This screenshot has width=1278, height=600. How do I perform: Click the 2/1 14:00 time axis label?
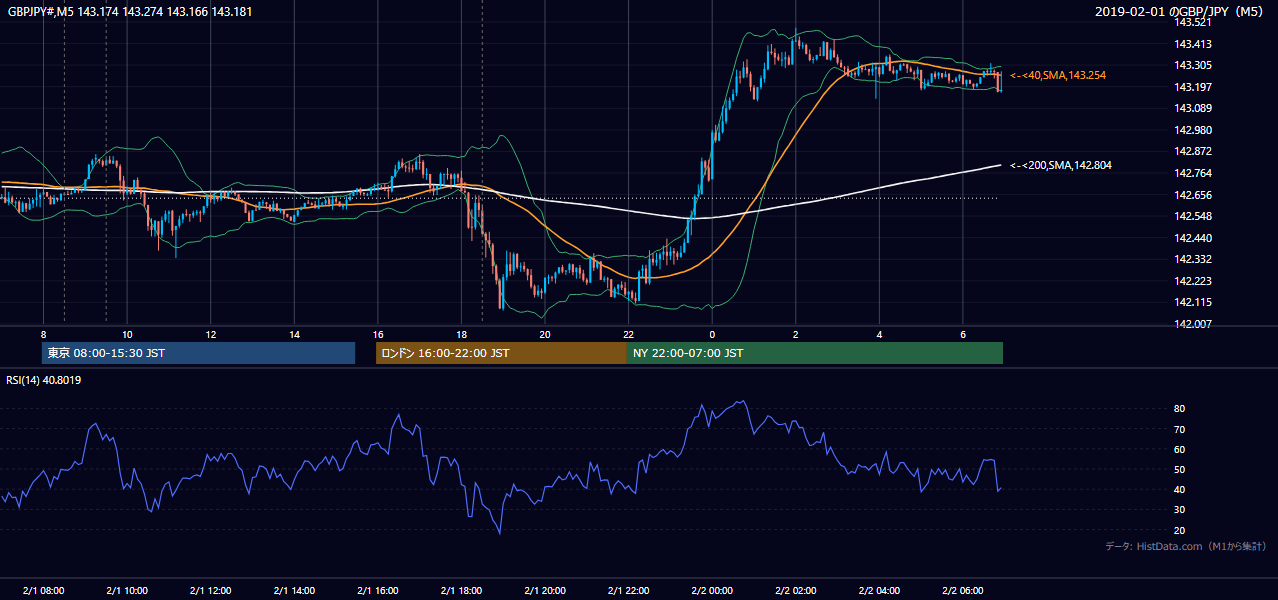point(294,591)
